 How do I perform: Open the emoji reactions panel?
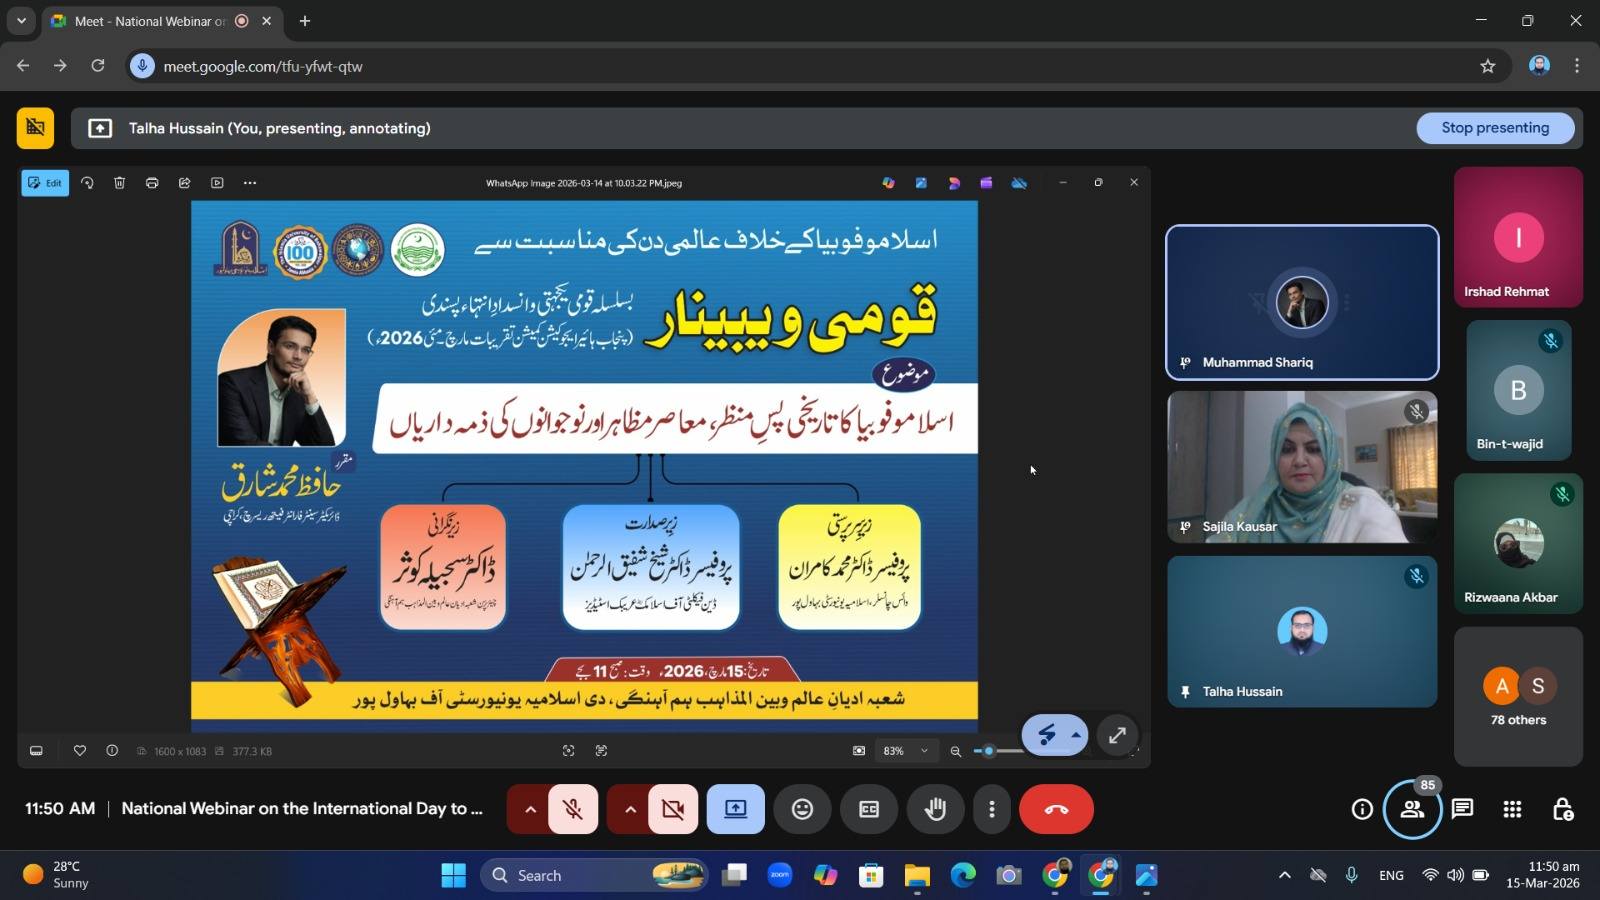click(x=802, y=809)
